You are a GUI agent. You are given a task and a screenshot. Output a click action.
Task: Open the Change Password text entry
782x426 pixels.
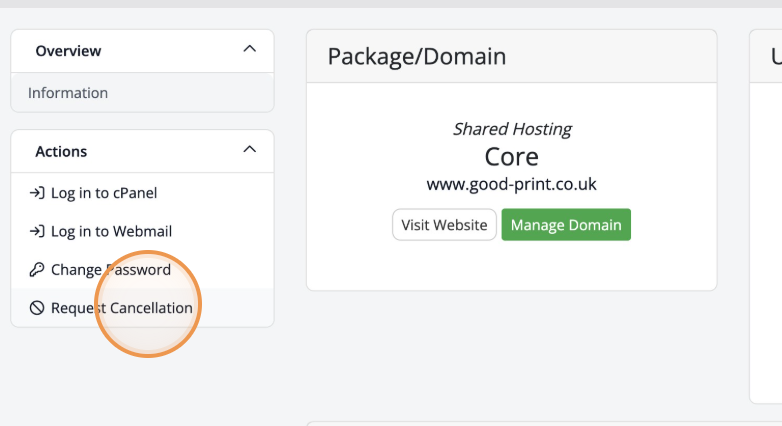(111, 270)
